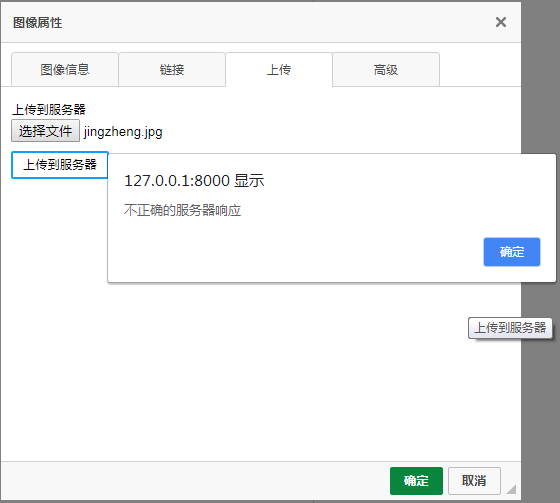
Task: Click the selected file name jingzheng.jpg
Action: 123,132
